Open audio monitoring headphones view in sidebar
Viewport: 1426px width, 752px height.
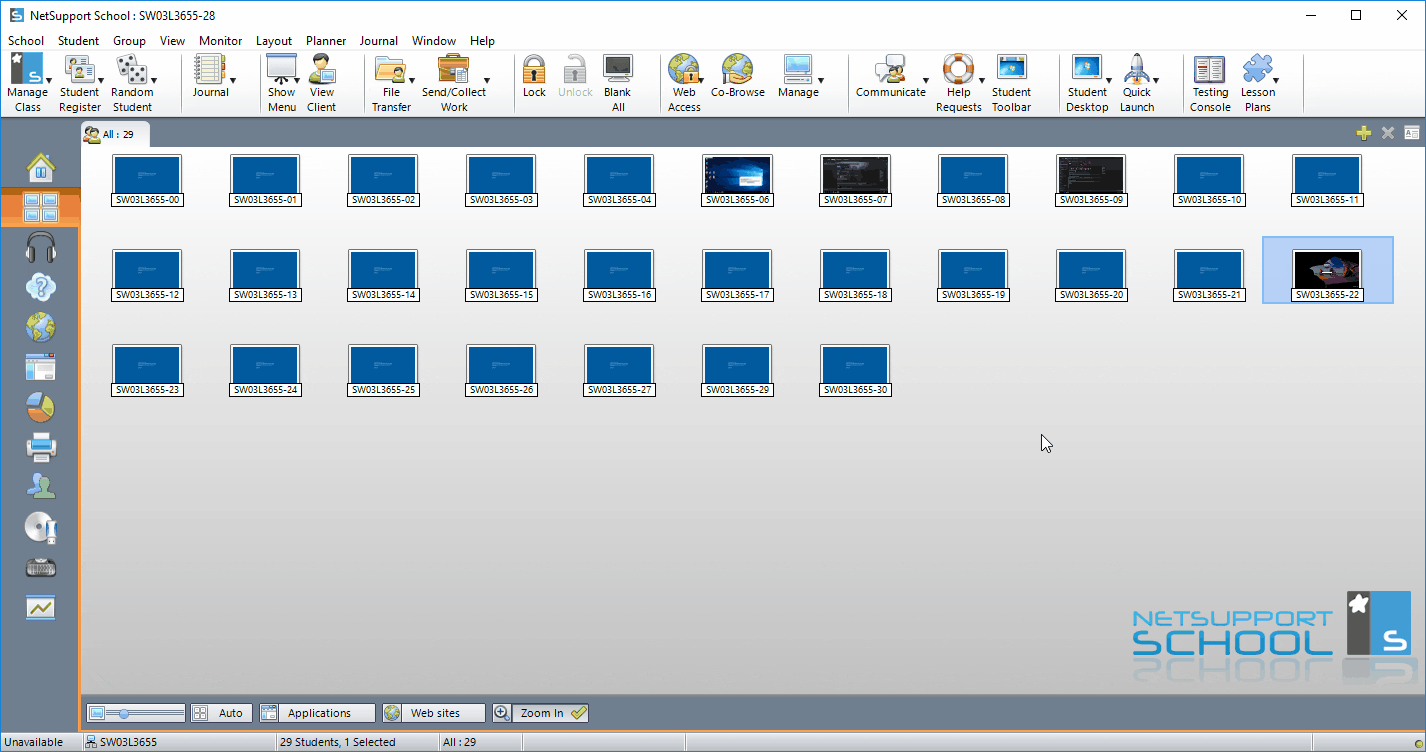tap(40, 247)
